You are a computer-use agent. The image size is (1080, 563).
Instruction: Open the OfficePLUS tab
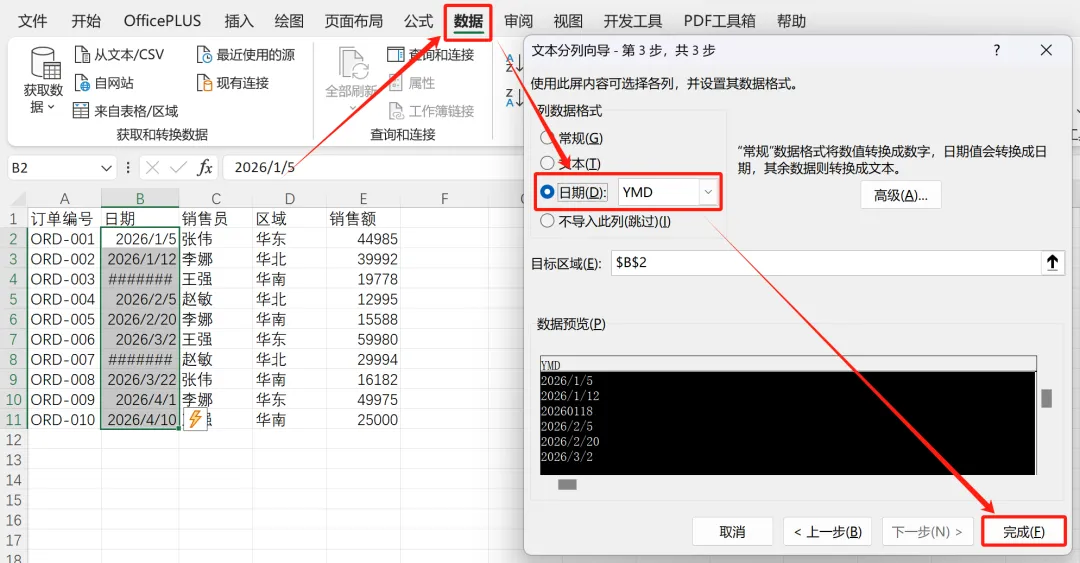[x=163, y=21]
